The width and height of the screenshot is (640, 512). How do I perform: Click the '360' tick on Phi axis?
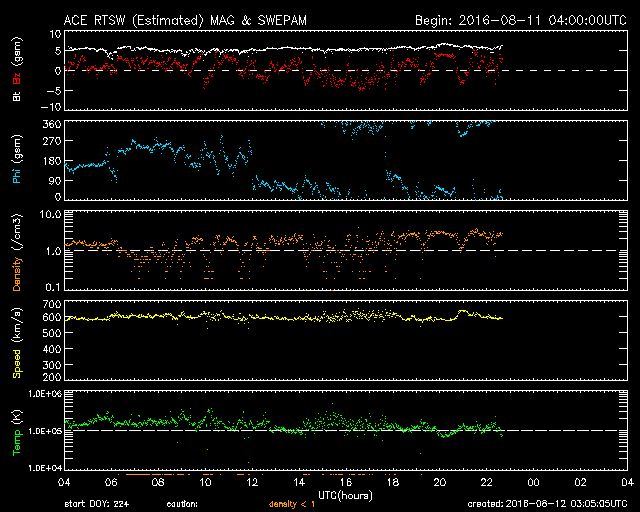[52, 125]
